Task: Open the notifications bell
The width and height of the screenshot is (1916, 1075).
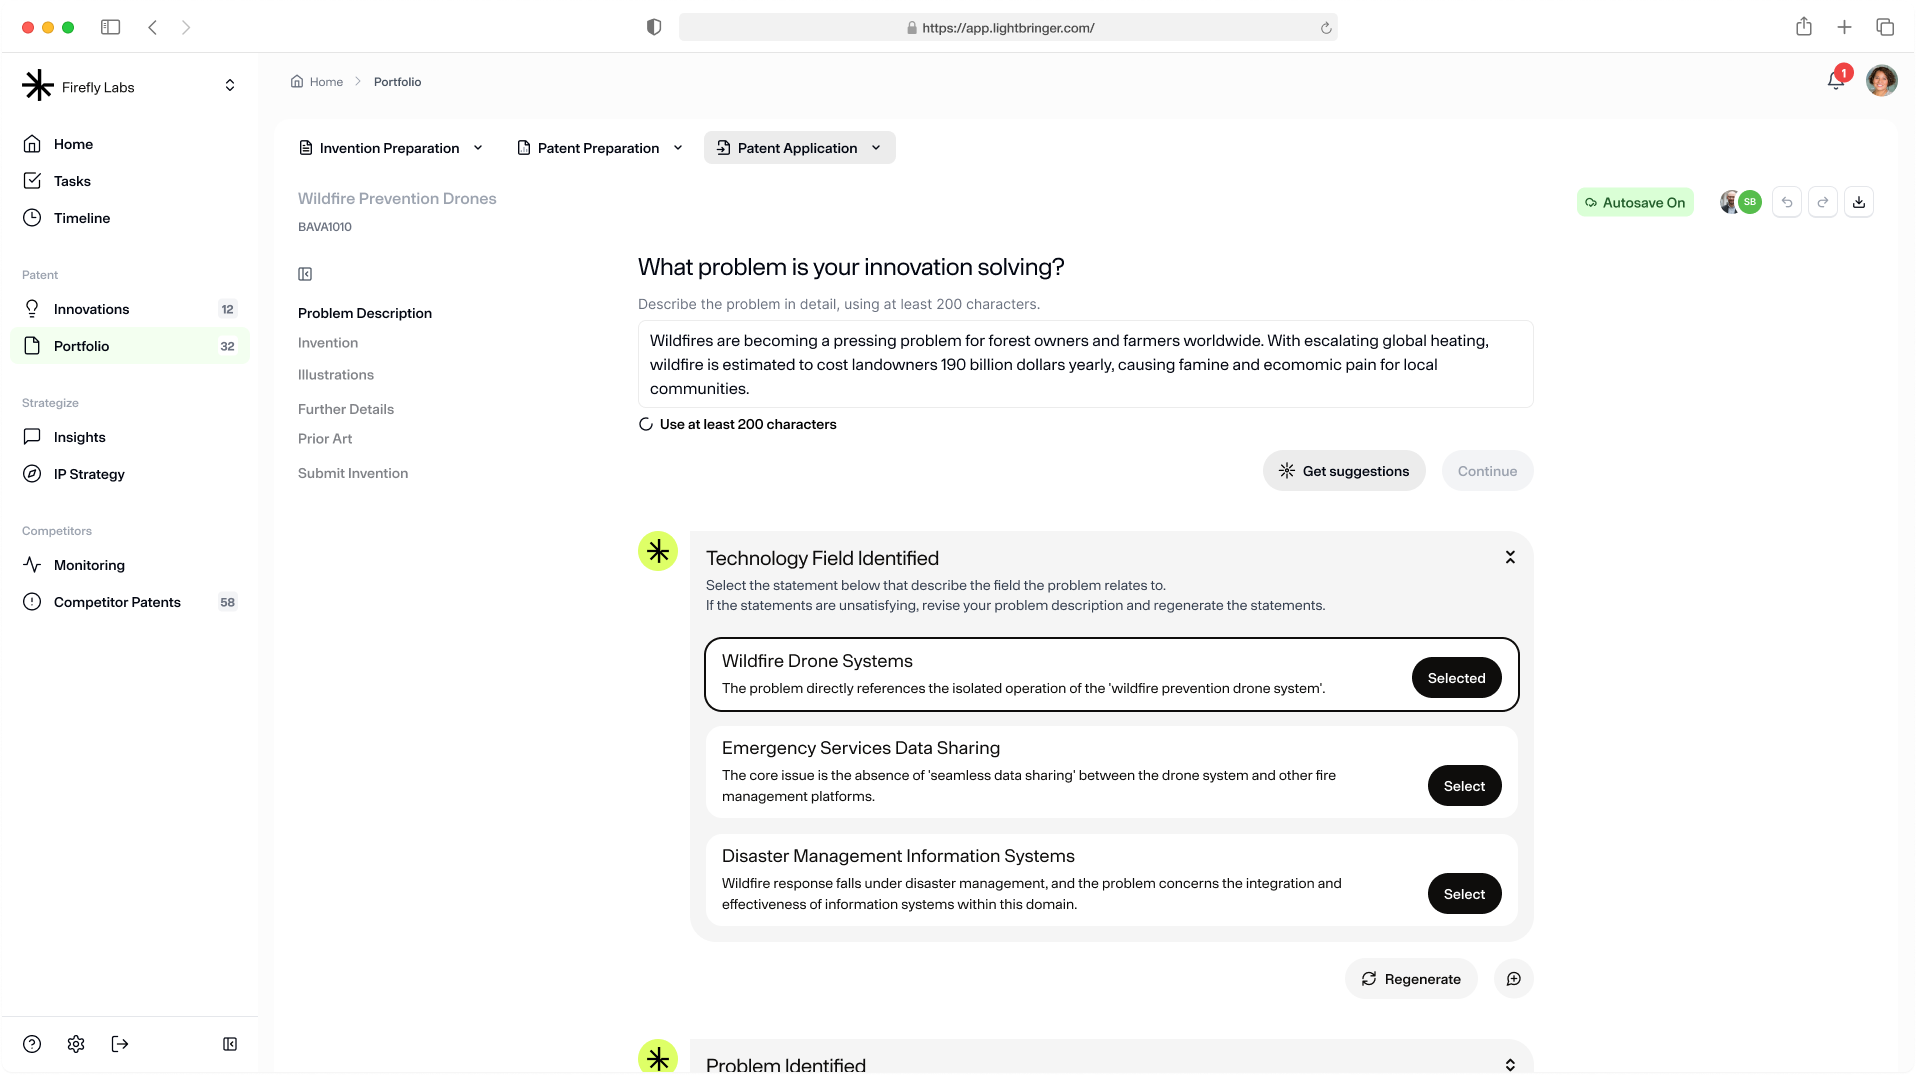Action: coord(1836,81)
